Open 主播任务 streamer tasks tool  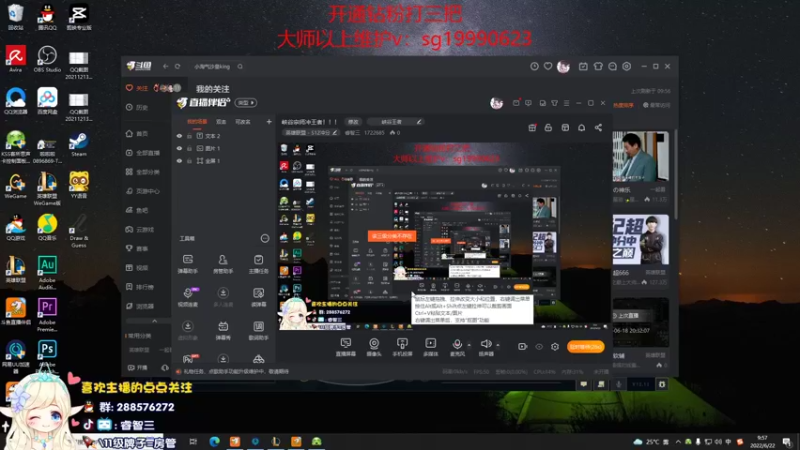(x=258, y=264)
